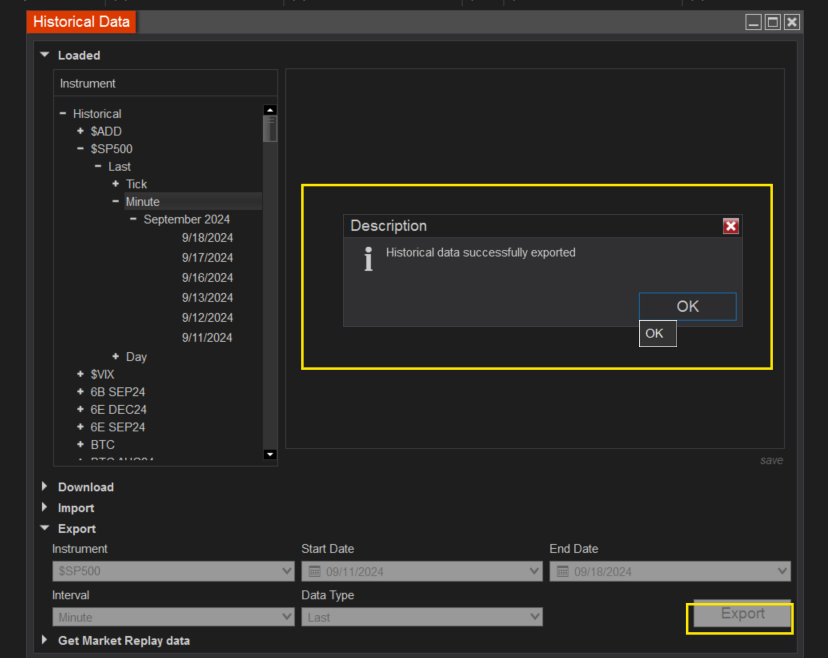Click the instrument tree scroll-down arrow
828x658 pixels.
point(270,454)
